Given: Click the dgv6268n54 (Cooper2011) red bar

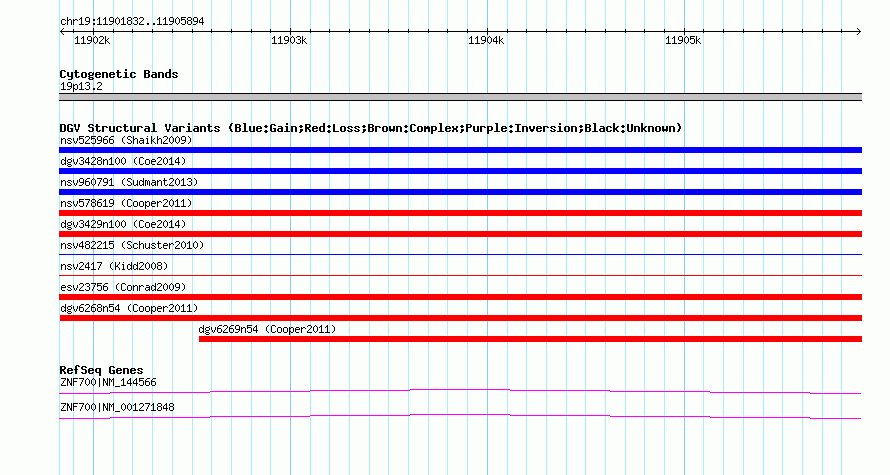Looking at the screenshot, I should 460,318.
